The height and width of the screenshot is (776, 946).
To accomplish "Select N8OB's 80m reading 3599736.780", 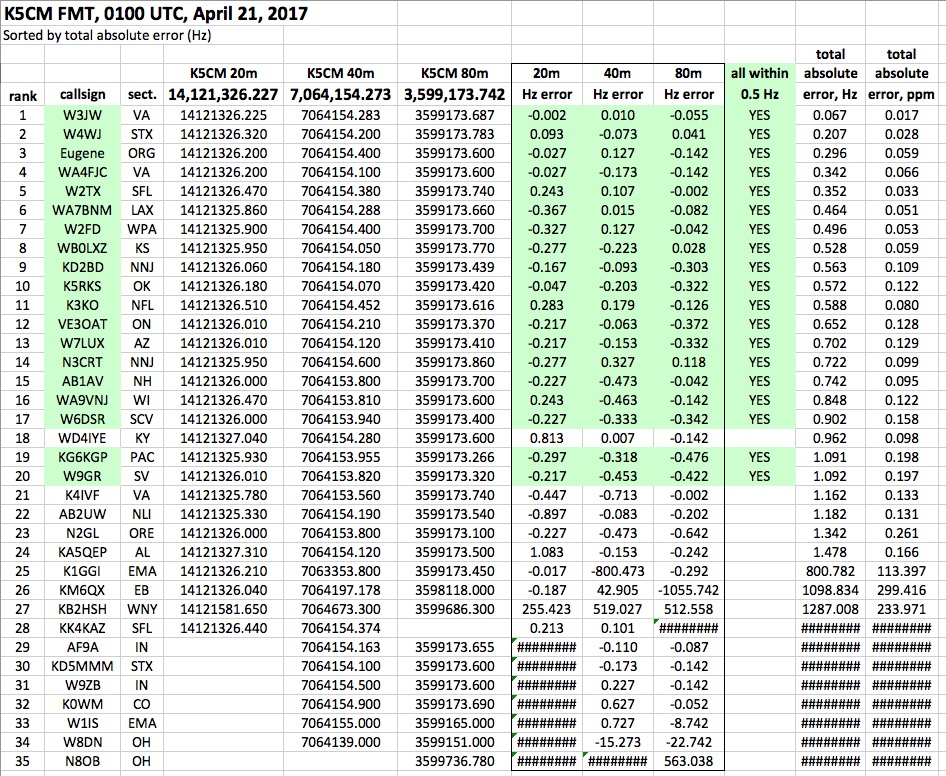I will click(454, 762).
